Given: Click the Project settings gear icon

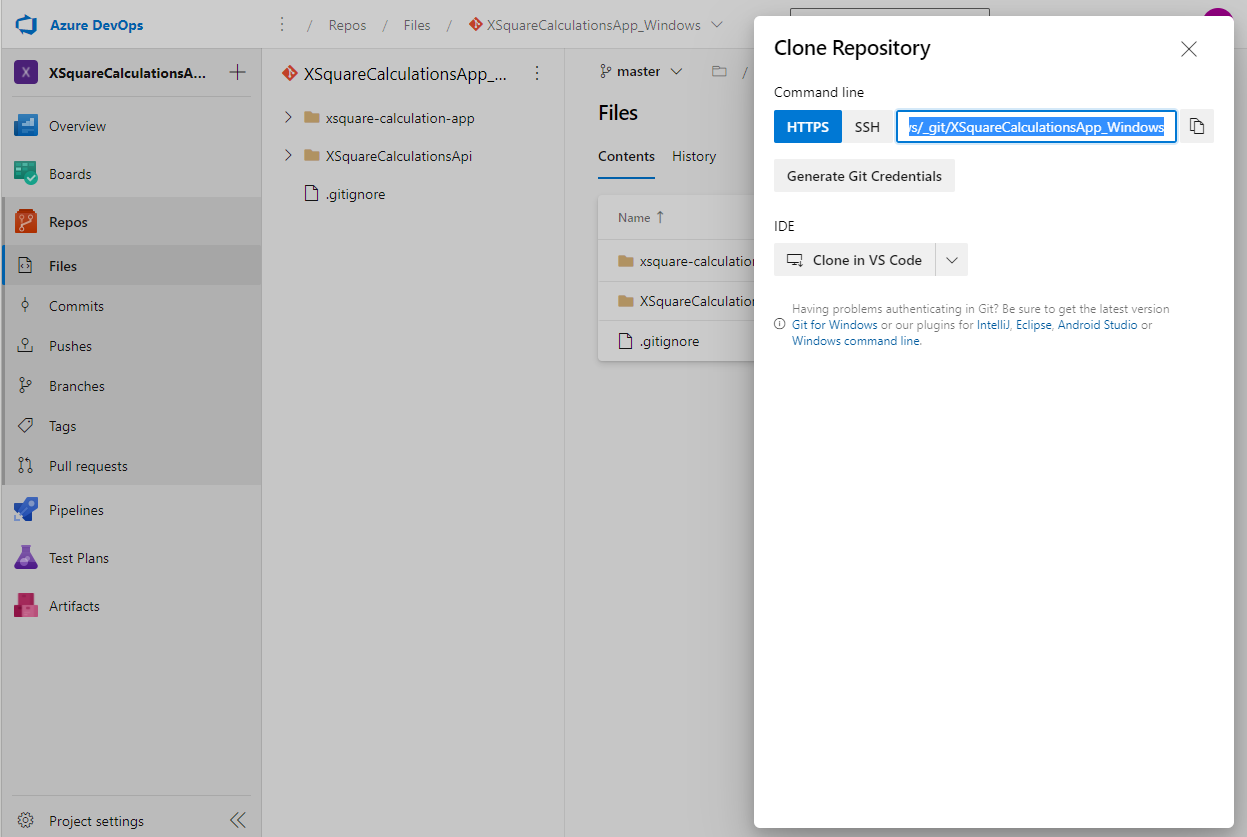Looking at the screenshot, I should click(26, 821).
